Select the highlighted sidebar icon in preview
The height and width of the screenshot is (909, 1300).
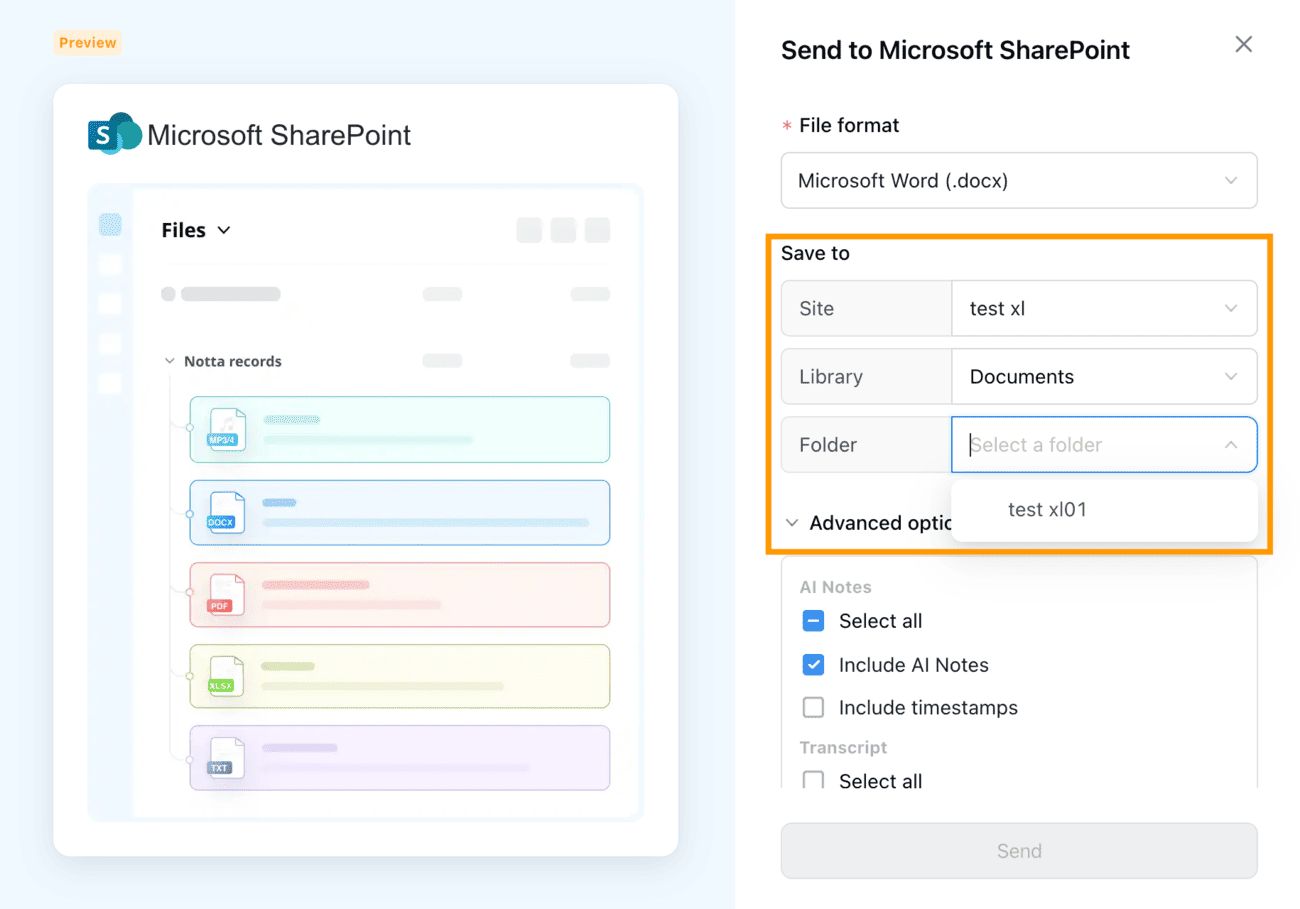(x=110, y=224)
